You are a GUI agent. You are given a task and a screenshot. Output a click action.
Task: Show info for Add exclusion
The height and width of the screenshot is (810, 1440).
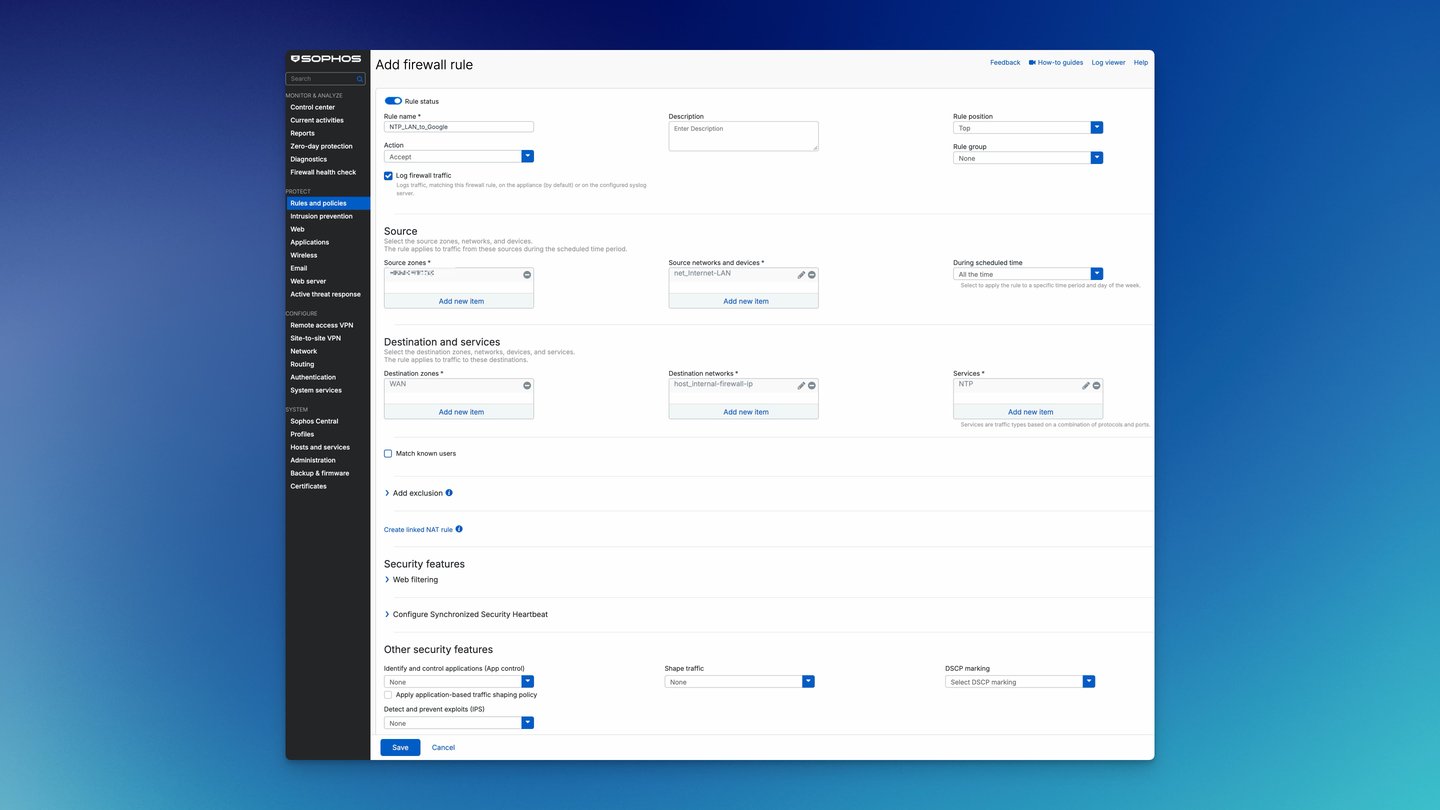point(449,493)
